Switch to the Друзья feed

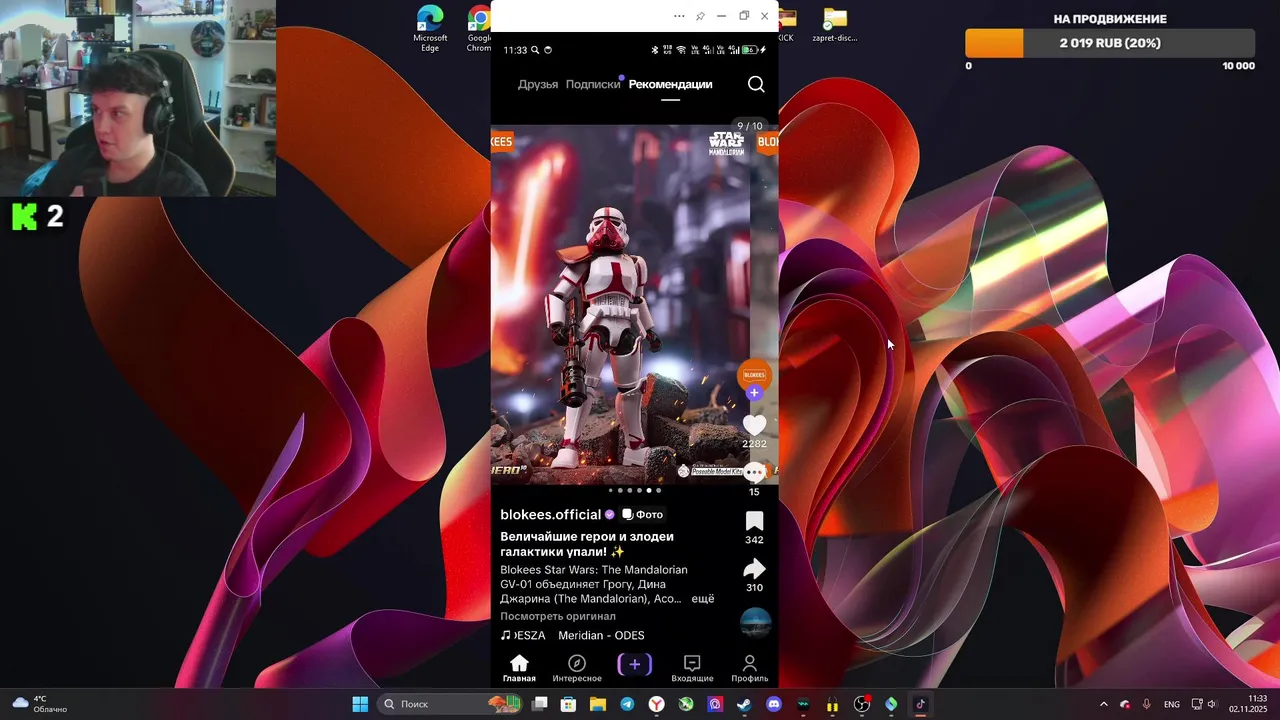(x=538, y=84)
